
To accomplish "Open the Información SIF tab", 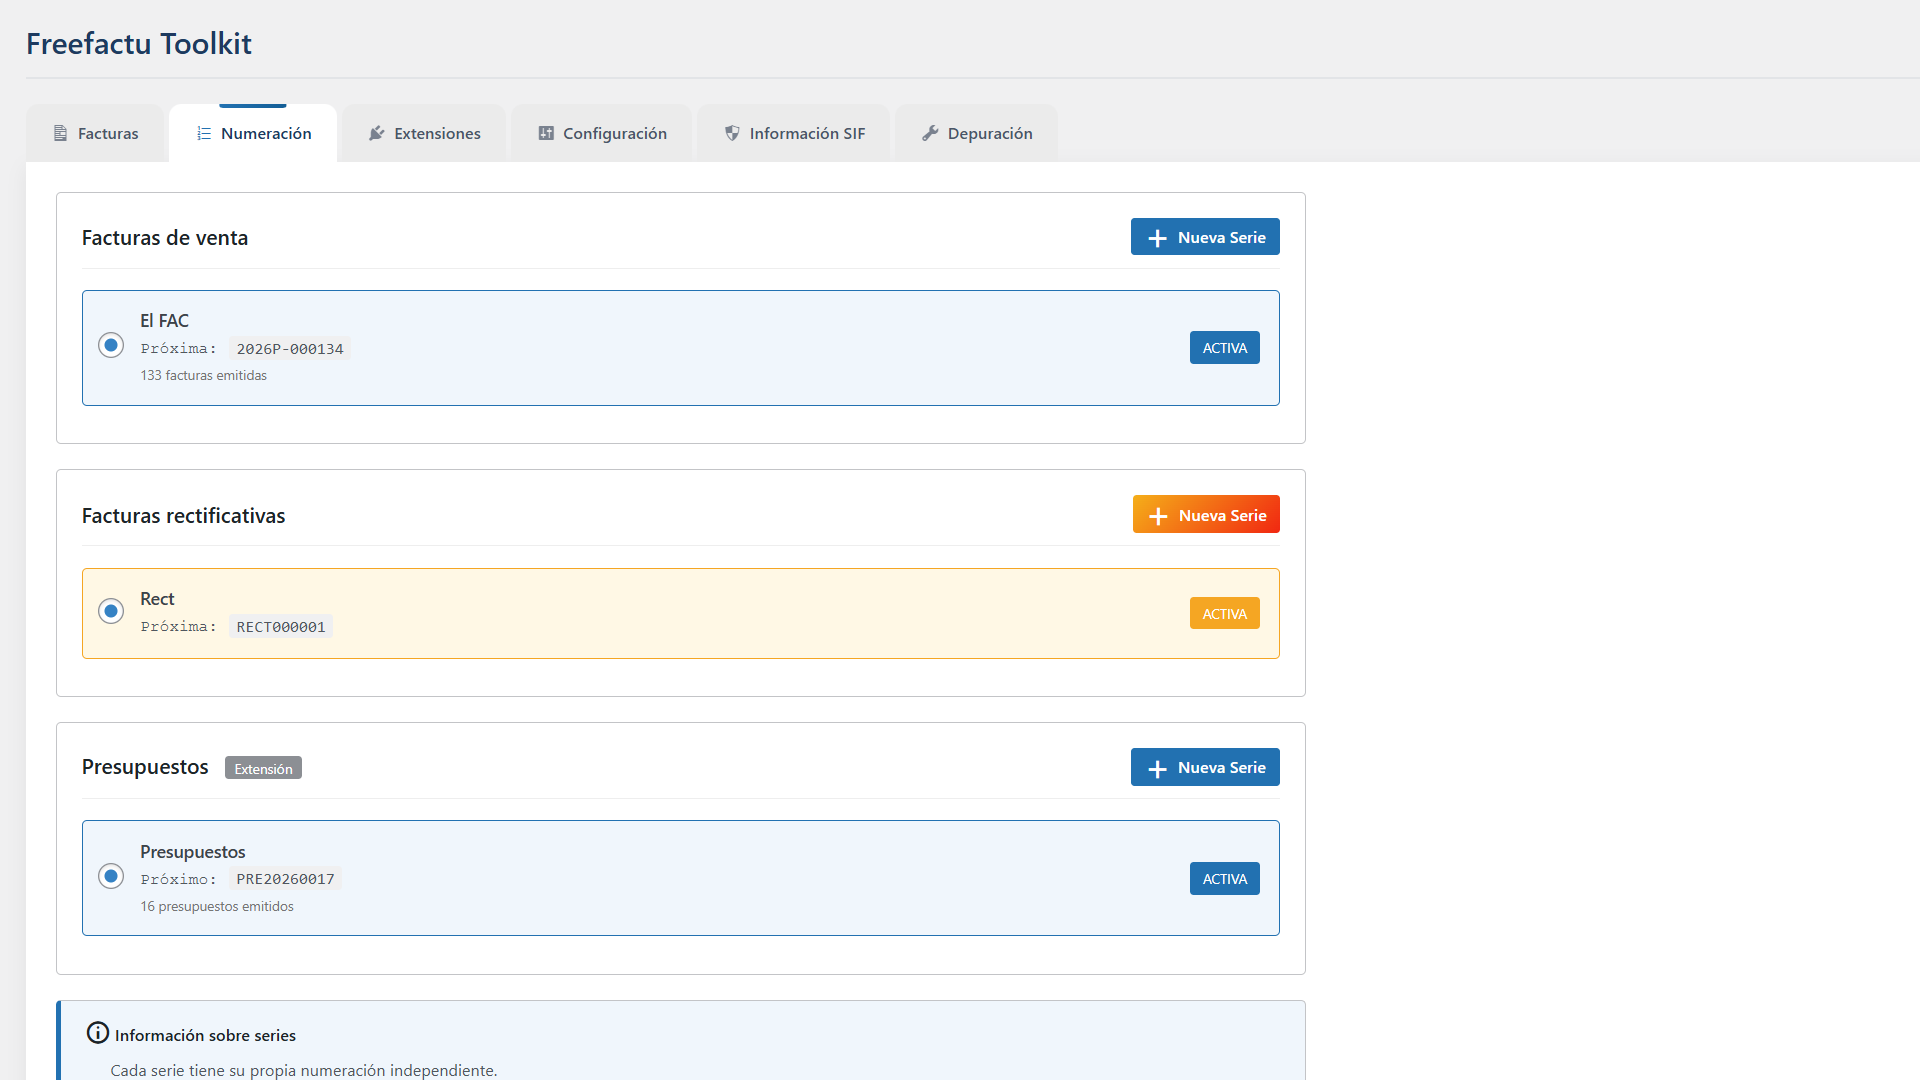I will pos(794,133).
